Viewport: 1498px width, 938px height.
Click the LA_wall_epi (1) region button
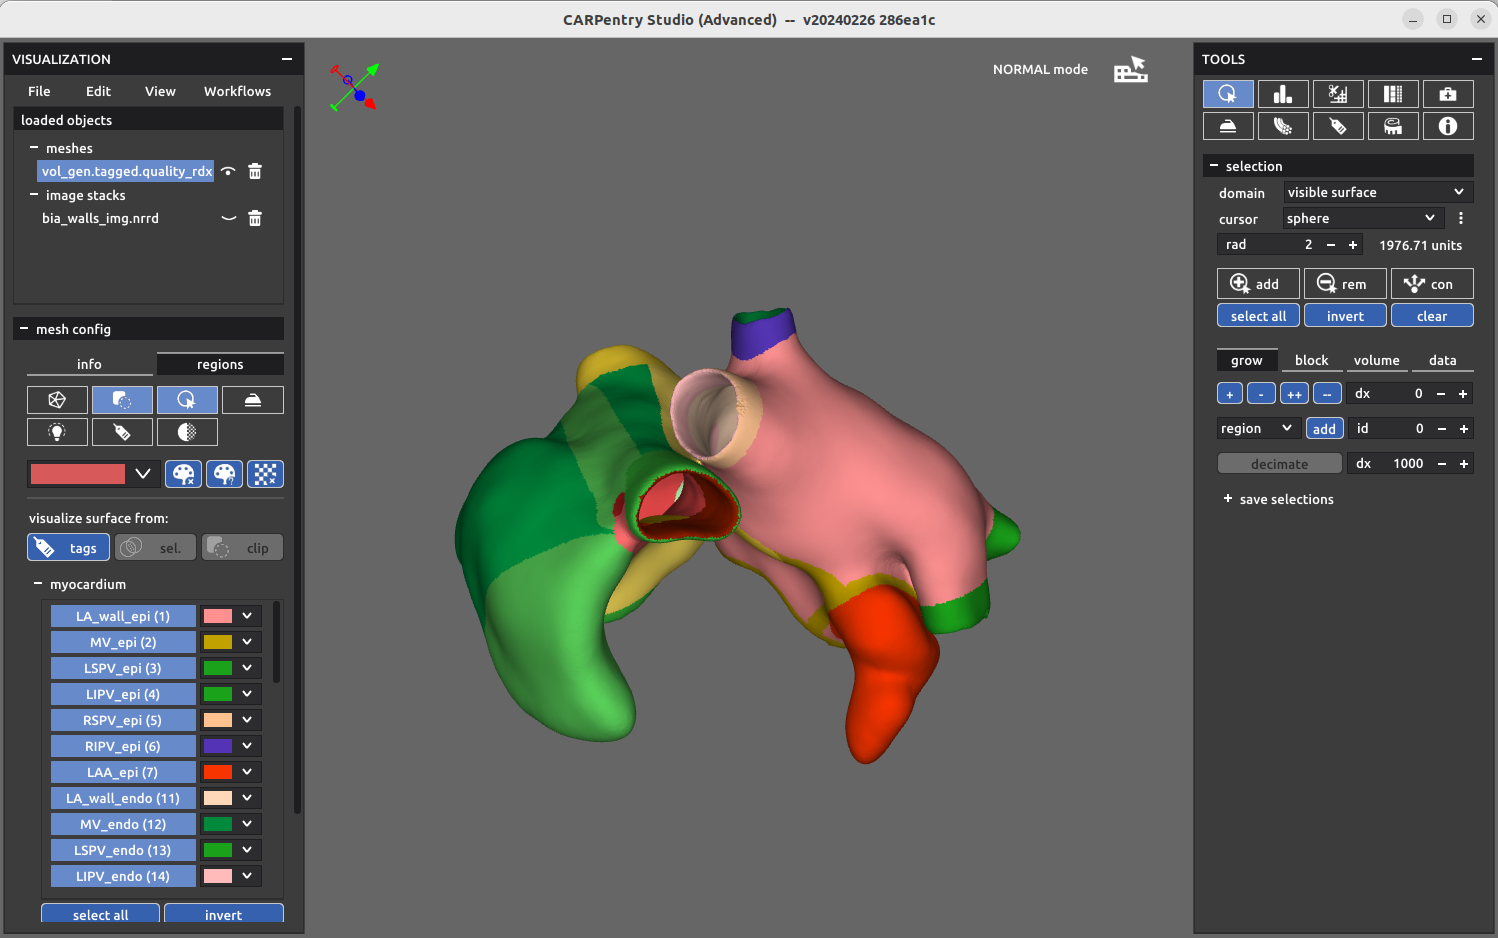[x=123, y=616]
